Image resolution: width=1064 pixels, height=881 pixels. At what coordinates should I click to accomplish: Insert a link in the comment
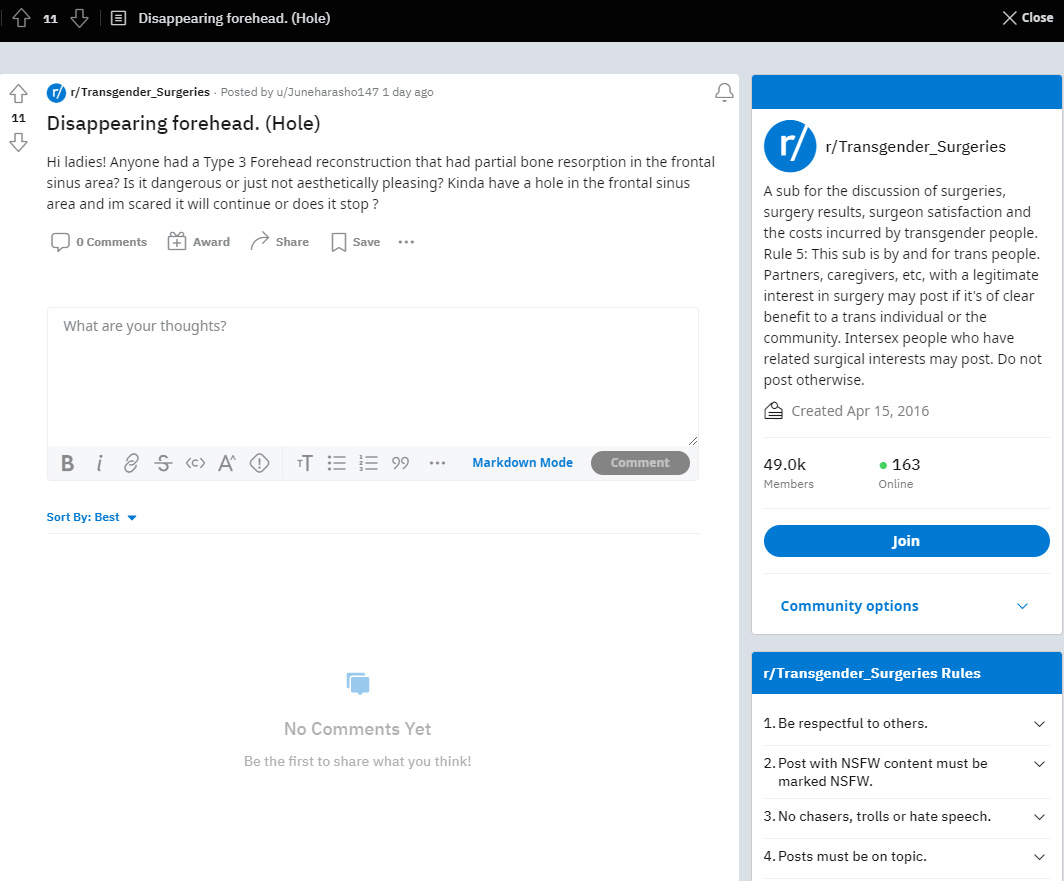tap(131, 463)
